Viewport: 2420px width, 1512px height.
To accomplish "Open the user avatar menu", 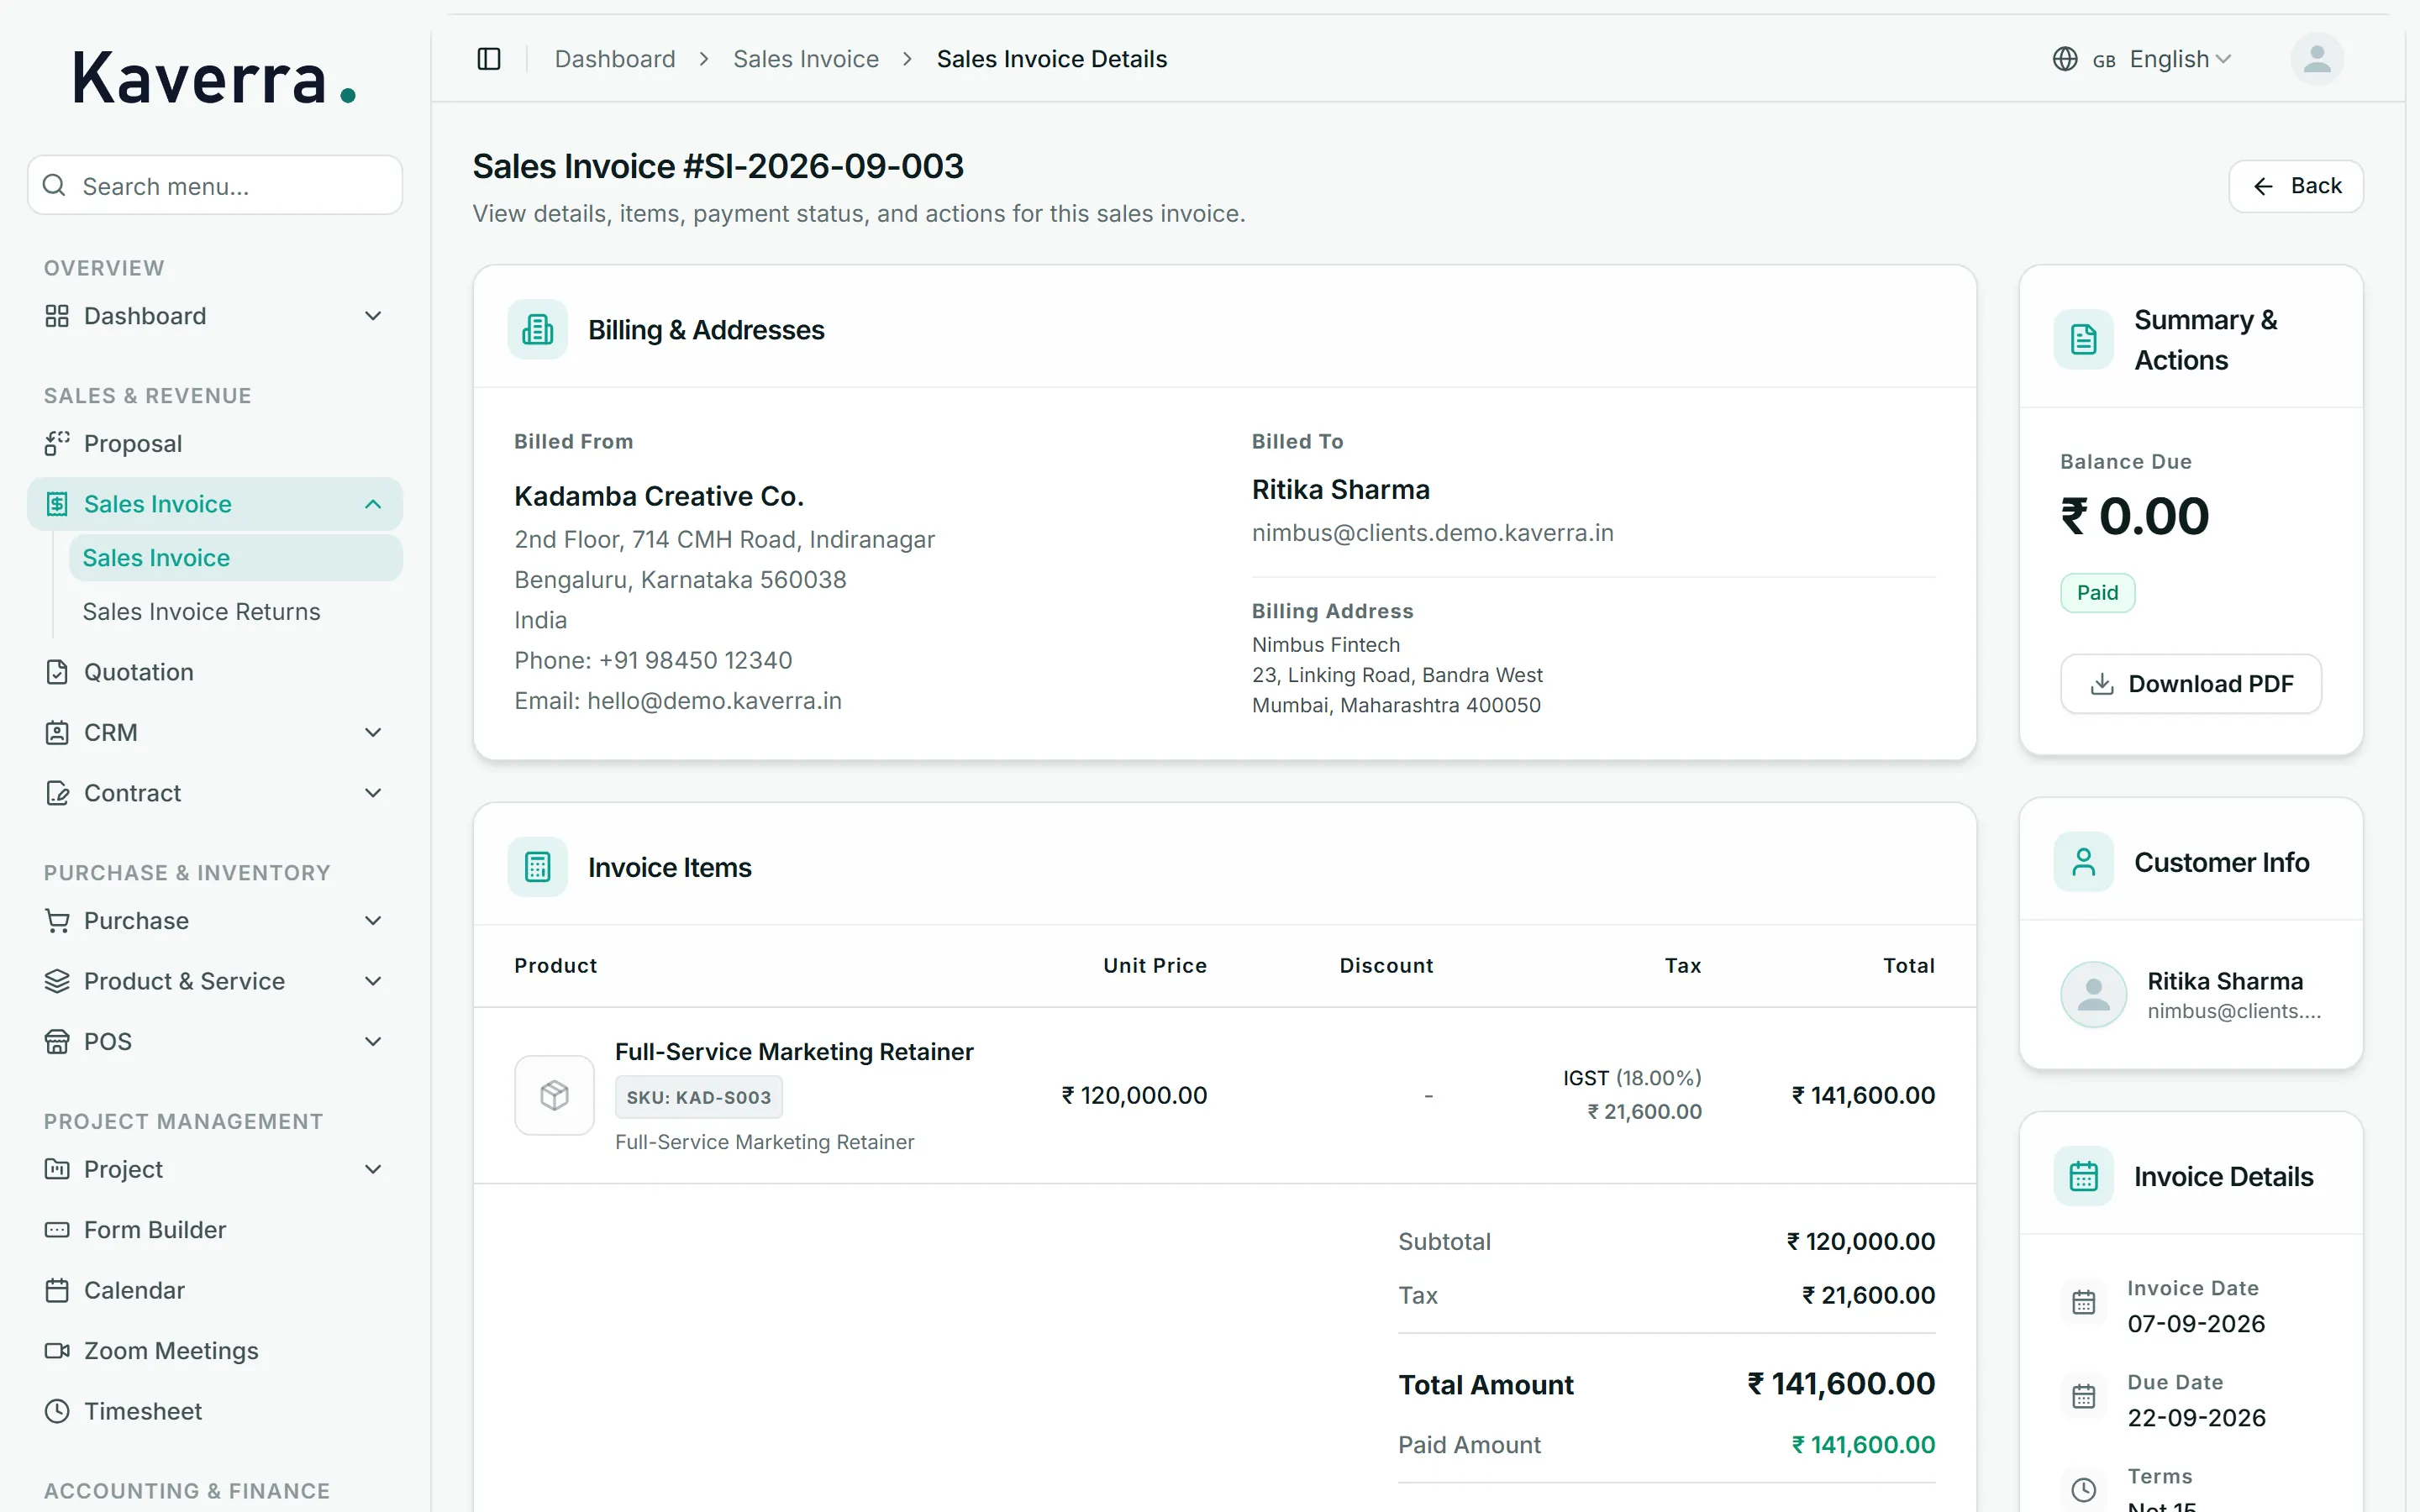I will click(2316, 59).
